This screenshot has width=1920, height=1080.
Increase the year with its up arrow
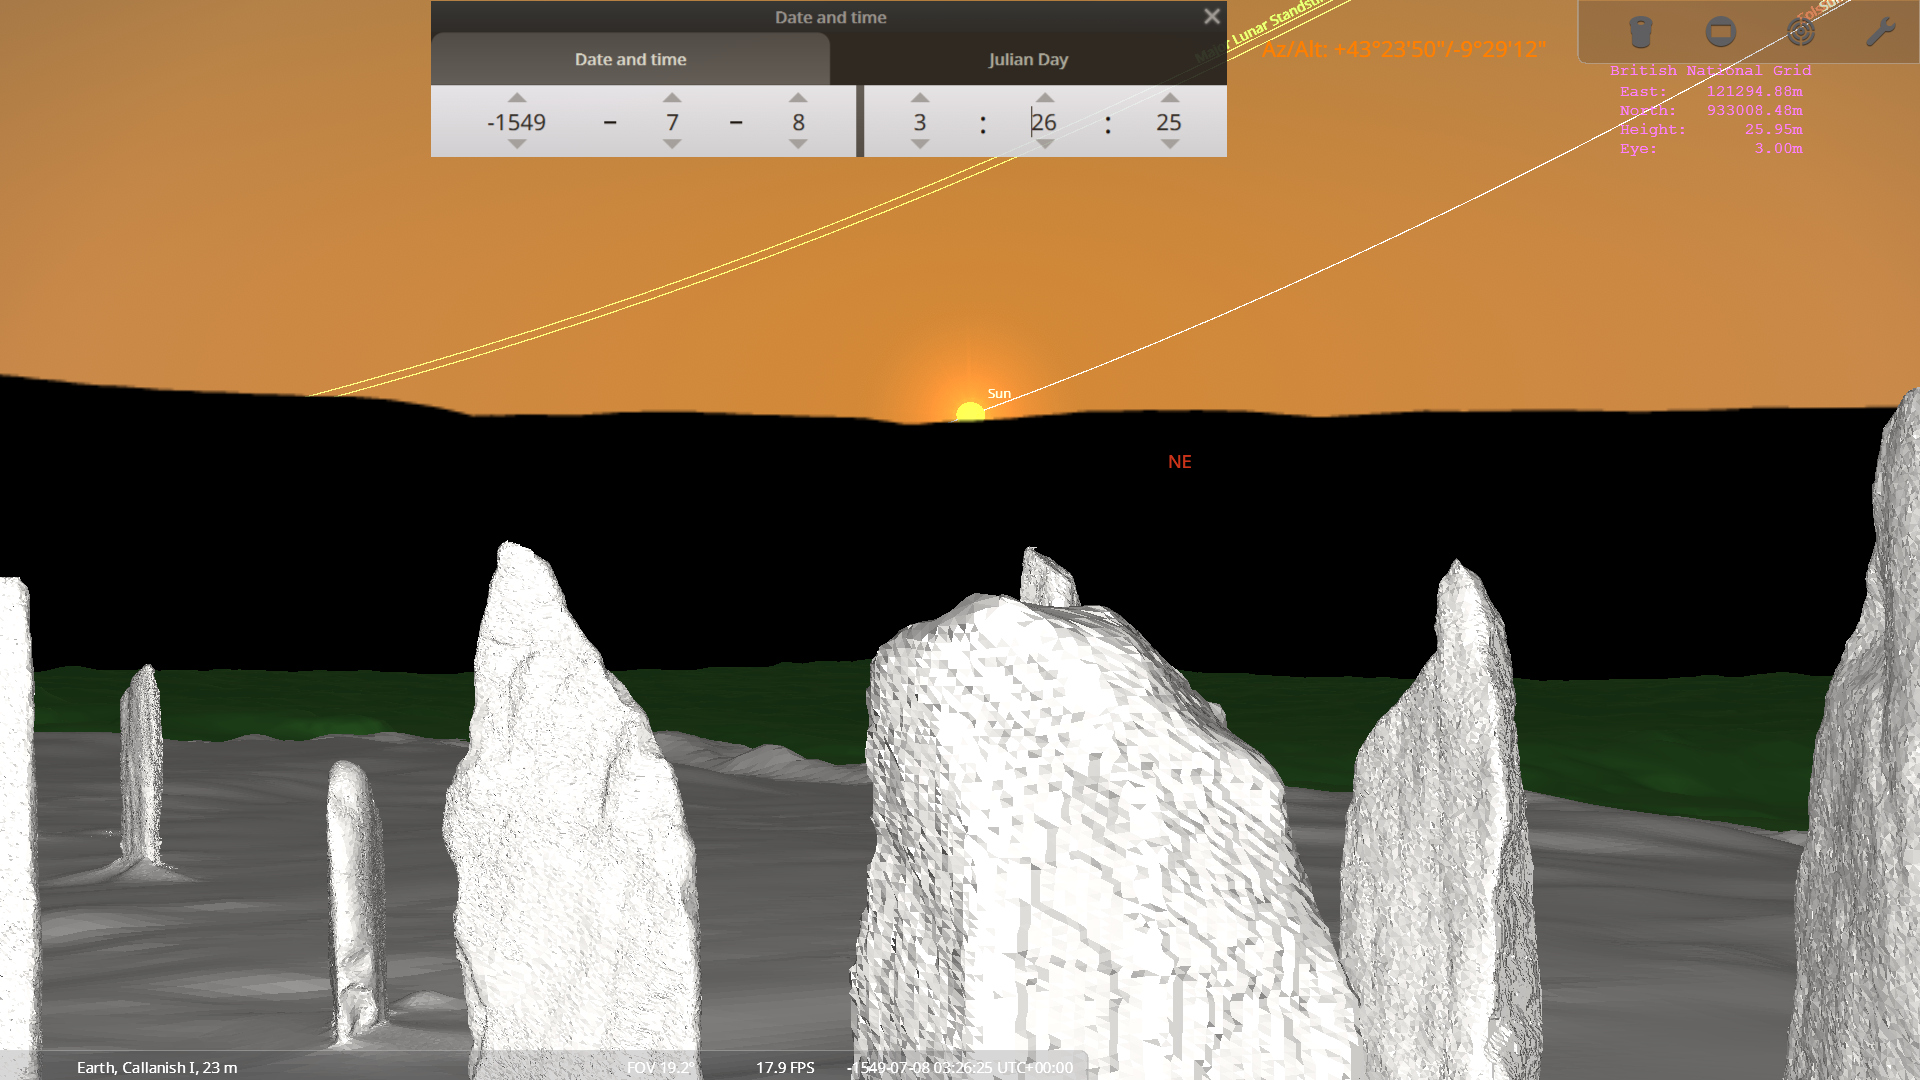[x=516, y=98]
